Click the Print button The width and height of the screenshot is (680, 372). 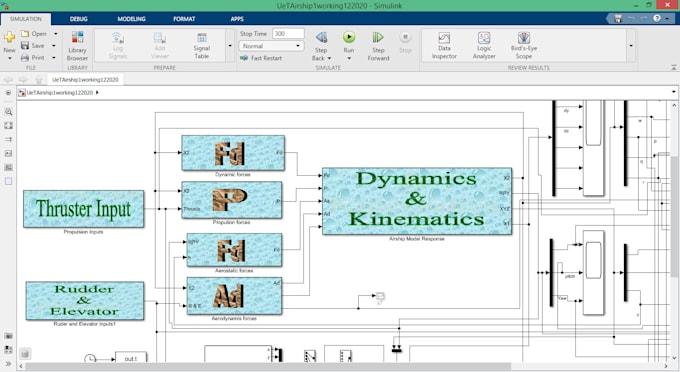[33, 58]
